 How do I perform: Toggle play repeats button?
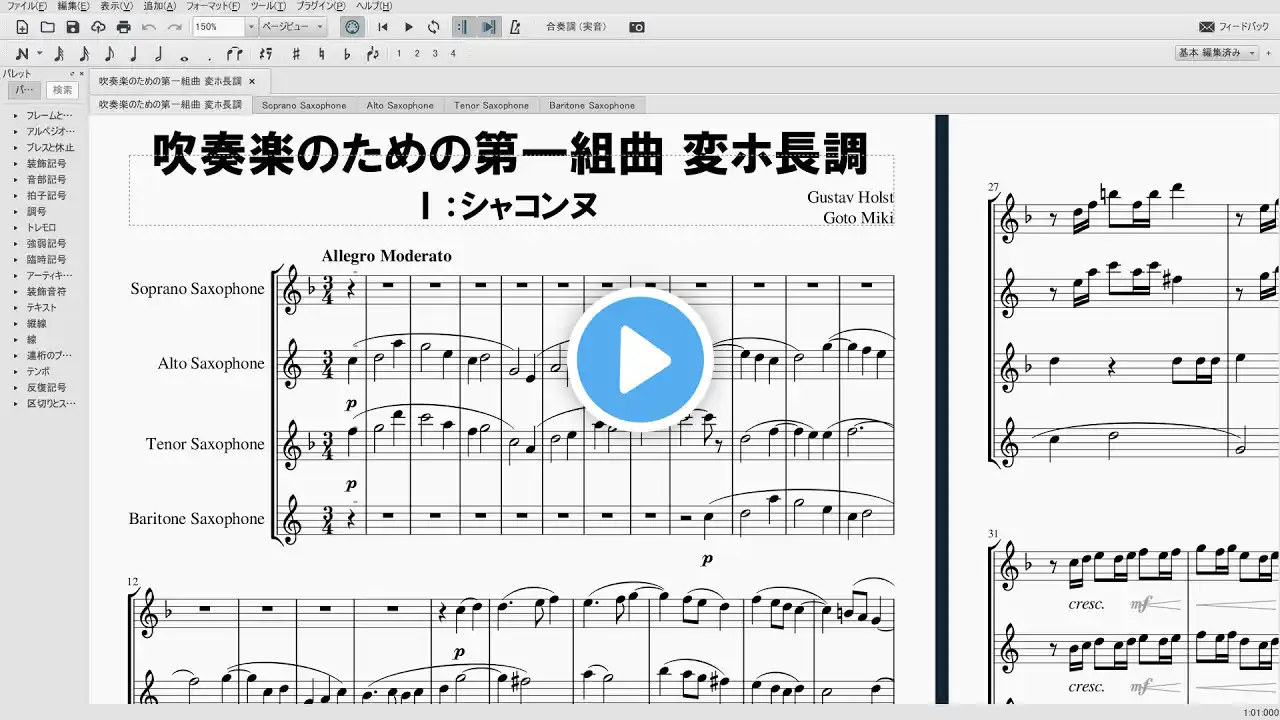pyautogui.click(x=463, y=27)
